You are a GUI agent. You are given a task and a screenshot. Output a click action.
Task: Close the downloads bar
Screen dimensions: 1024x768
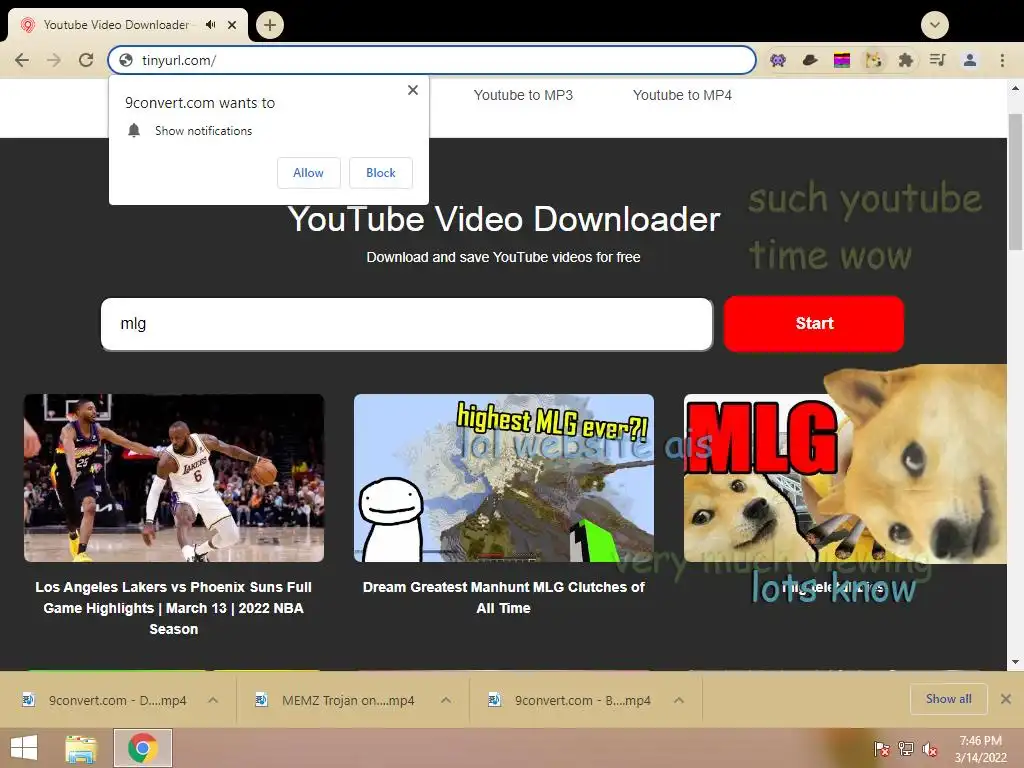(1006, 699)
